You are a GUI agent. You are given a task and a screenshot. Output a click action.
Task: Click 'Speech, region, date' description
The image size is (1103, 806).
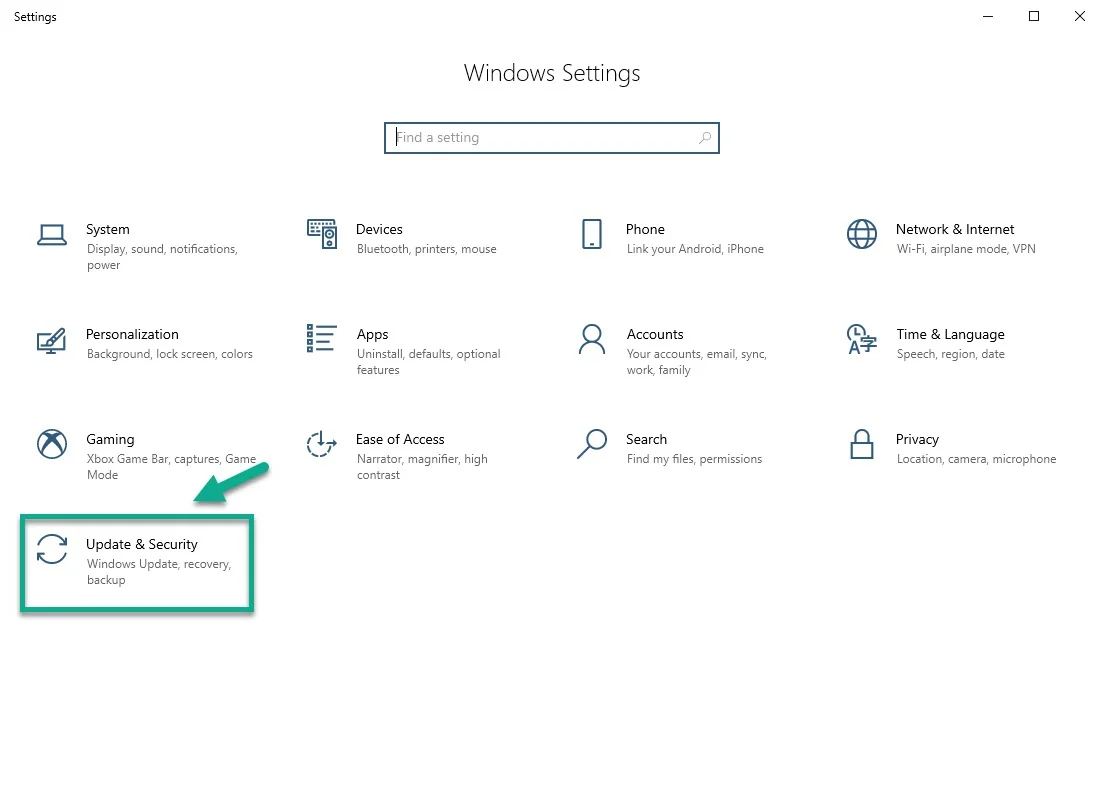click(950, 354)
